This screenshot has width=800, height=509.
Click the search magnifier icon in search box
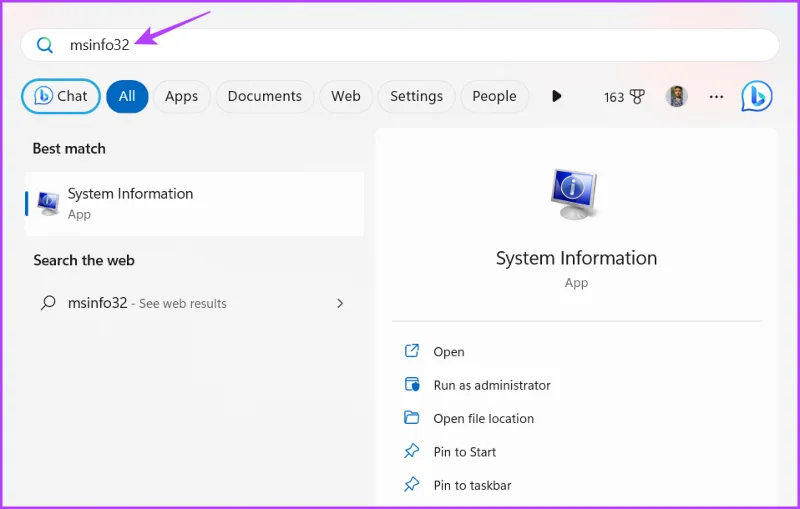click(45, 45)
